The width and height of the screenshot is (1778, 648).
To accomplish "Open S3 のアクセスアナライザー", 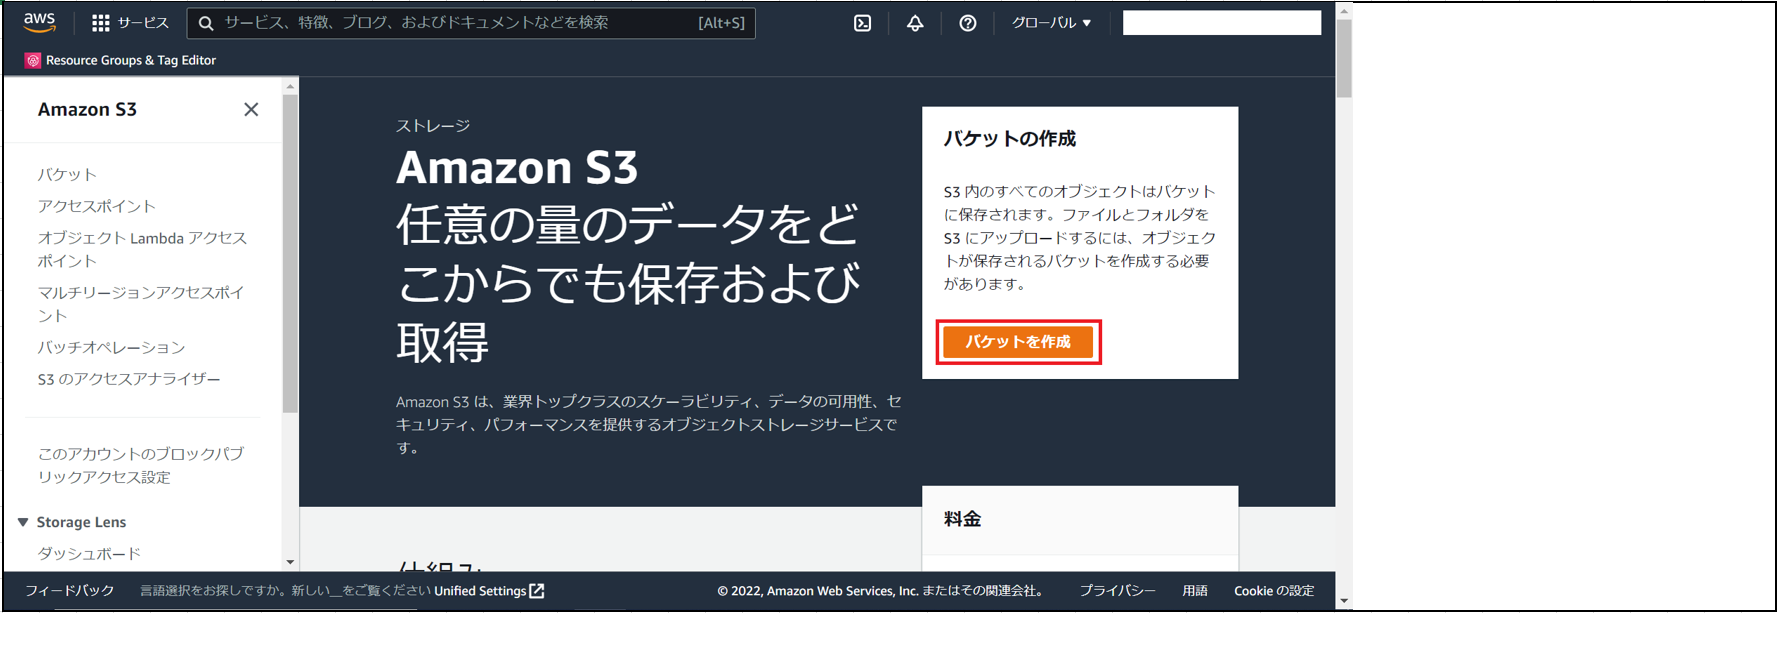I will (x=129, y=379).
